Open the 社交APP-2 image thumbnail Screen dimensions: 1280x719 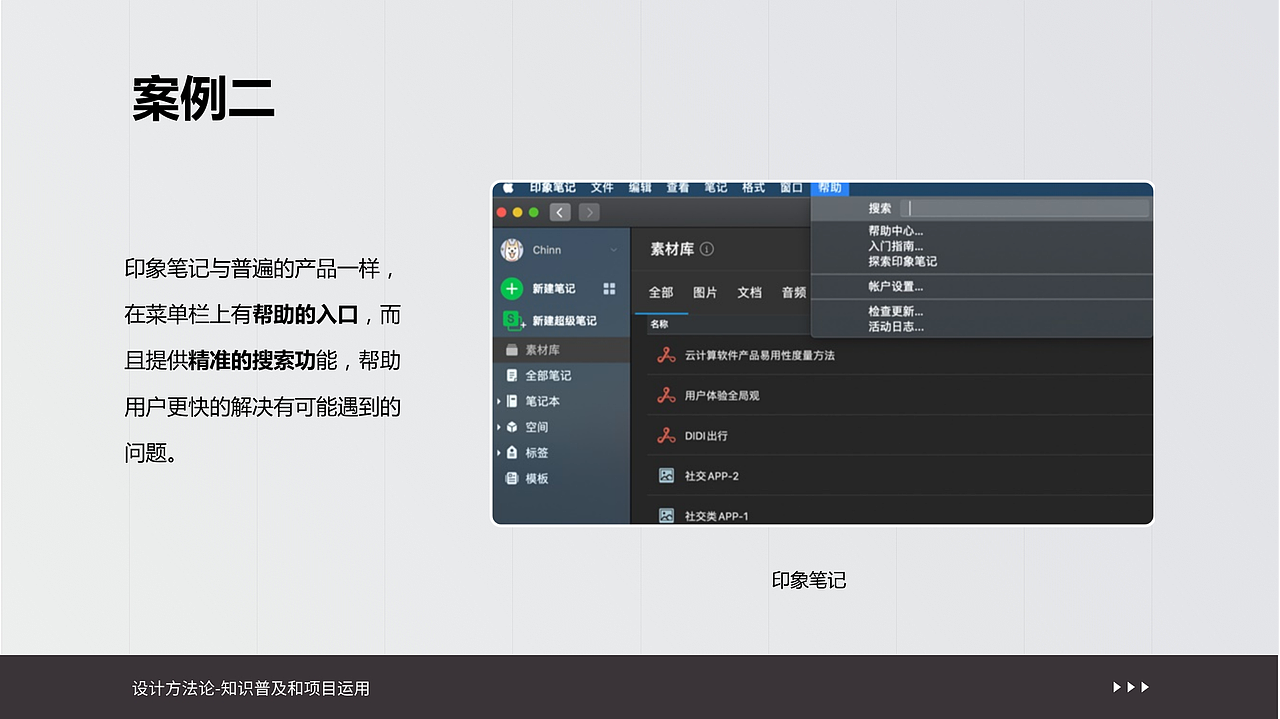[x=666, y=475]
